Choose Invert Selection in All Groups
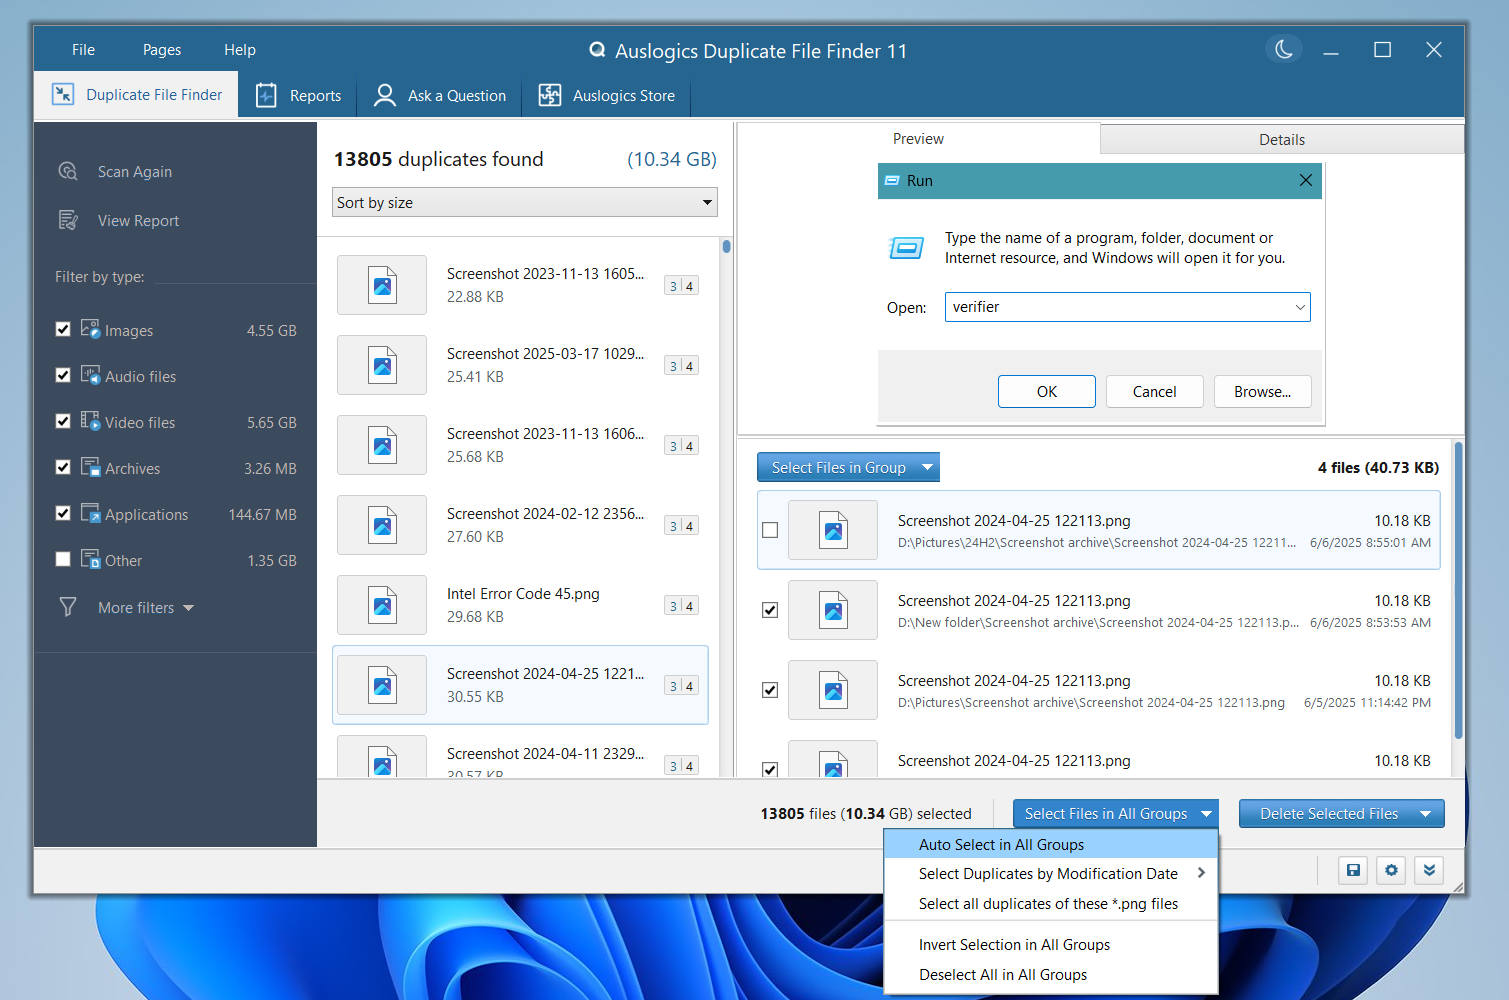1509x1000 pixels. (x=1014, y=945)
